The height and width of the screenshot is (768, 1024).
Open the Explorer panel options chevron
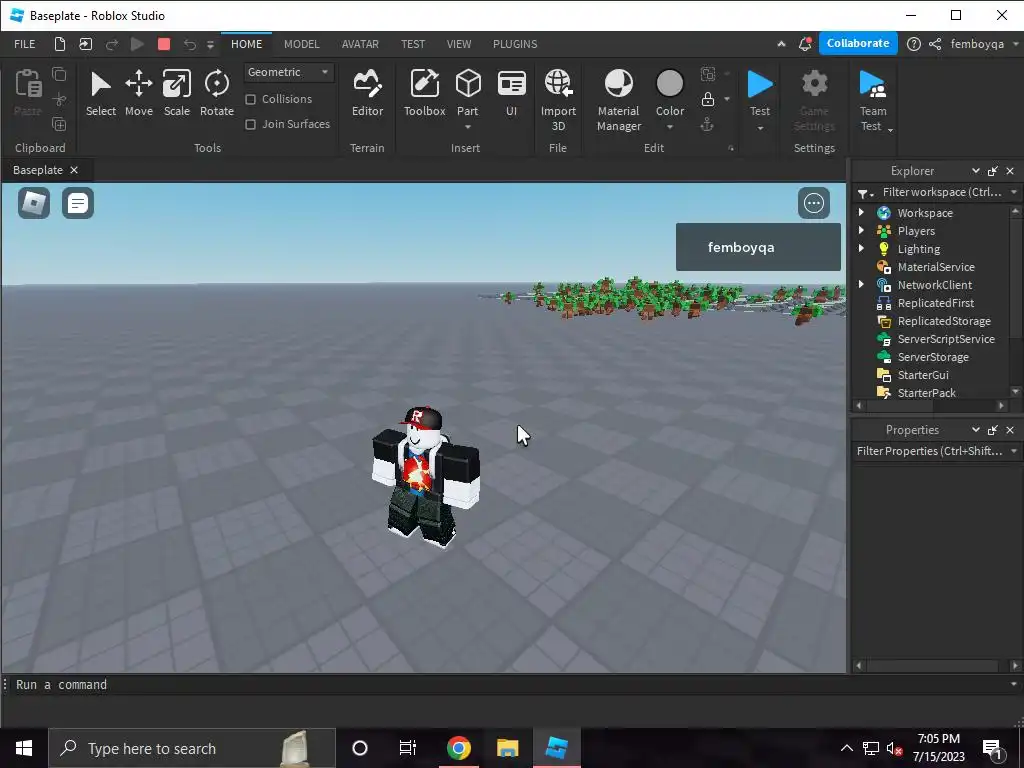click(x=976, y=170)
